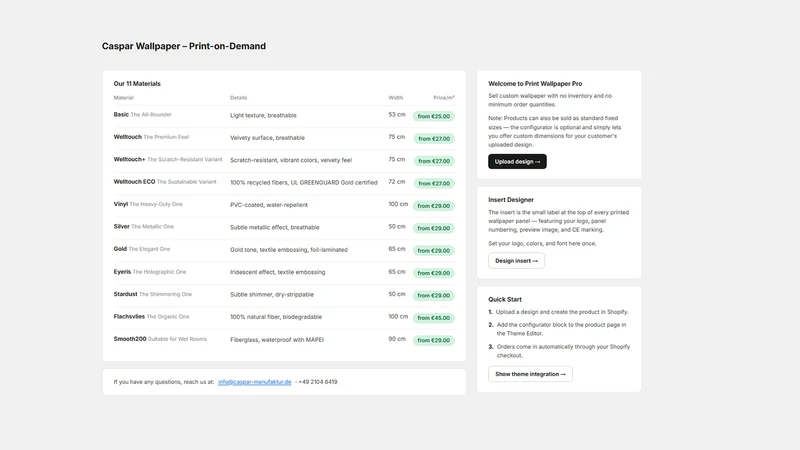Image resolution: width=800 pixels, height=450 pixels.
Task: Click the 72 cm width value
Action: [396, 182]
